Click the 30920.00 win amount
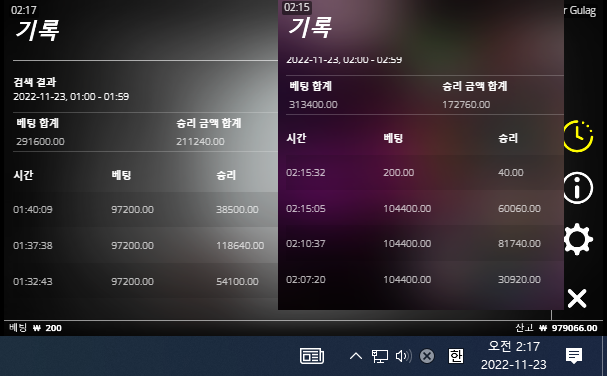Image resolution: width=607 pixels, height=376 pixels. pyautogui.click(x=519, y=280)
